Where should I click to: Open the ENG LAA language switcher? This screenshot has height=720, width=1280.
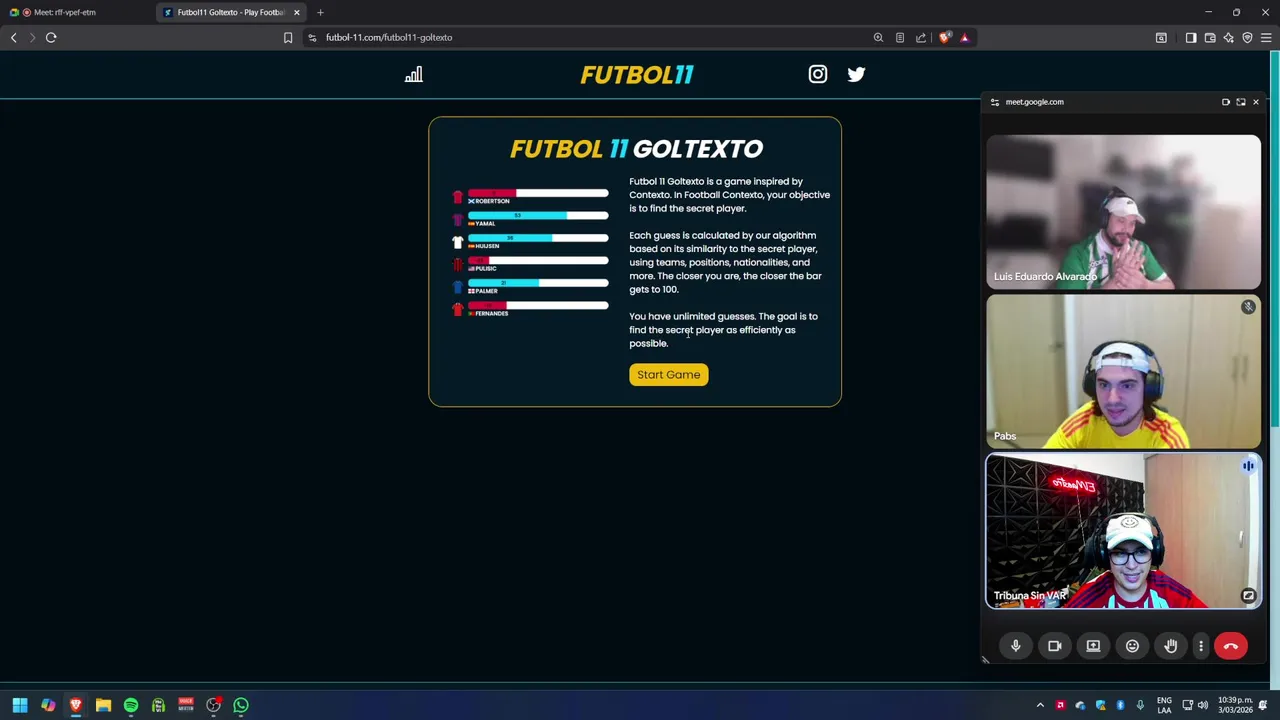[x=1164, y=705]
